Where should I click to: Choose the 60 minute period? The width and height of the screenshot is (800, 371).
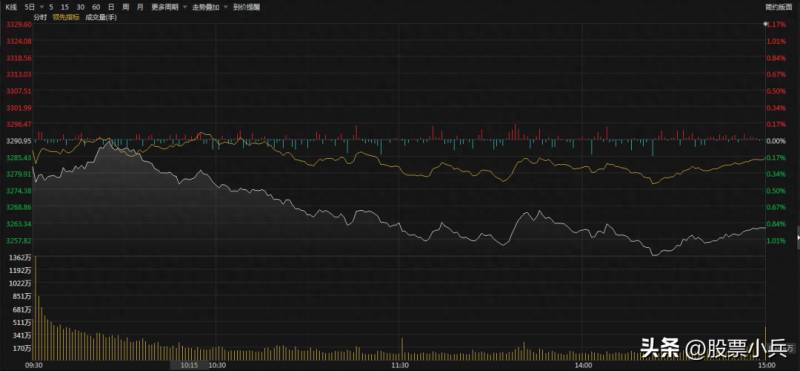click(95, 8)
